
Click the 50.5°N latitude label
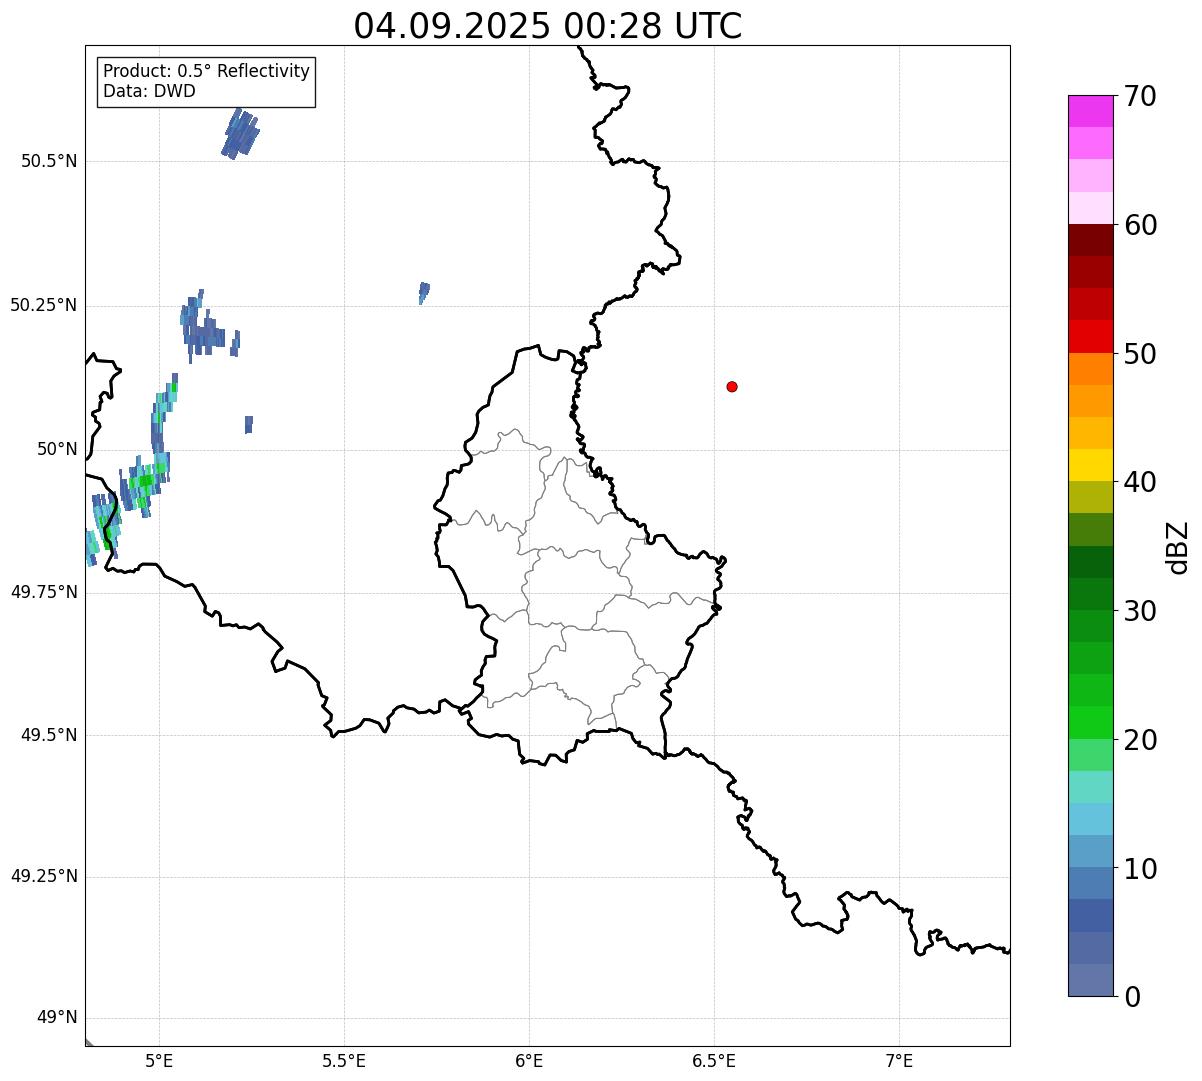(x=49, y=161)
